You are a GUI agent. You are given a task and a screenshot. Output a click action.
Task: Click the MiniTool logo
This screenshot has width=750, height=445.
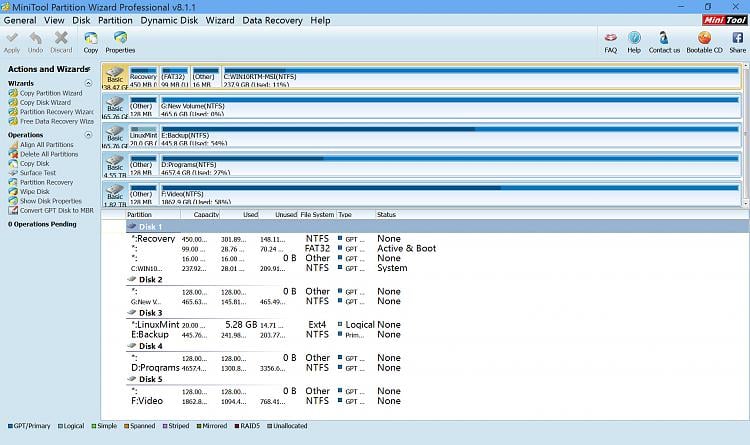tap(724, 20)
